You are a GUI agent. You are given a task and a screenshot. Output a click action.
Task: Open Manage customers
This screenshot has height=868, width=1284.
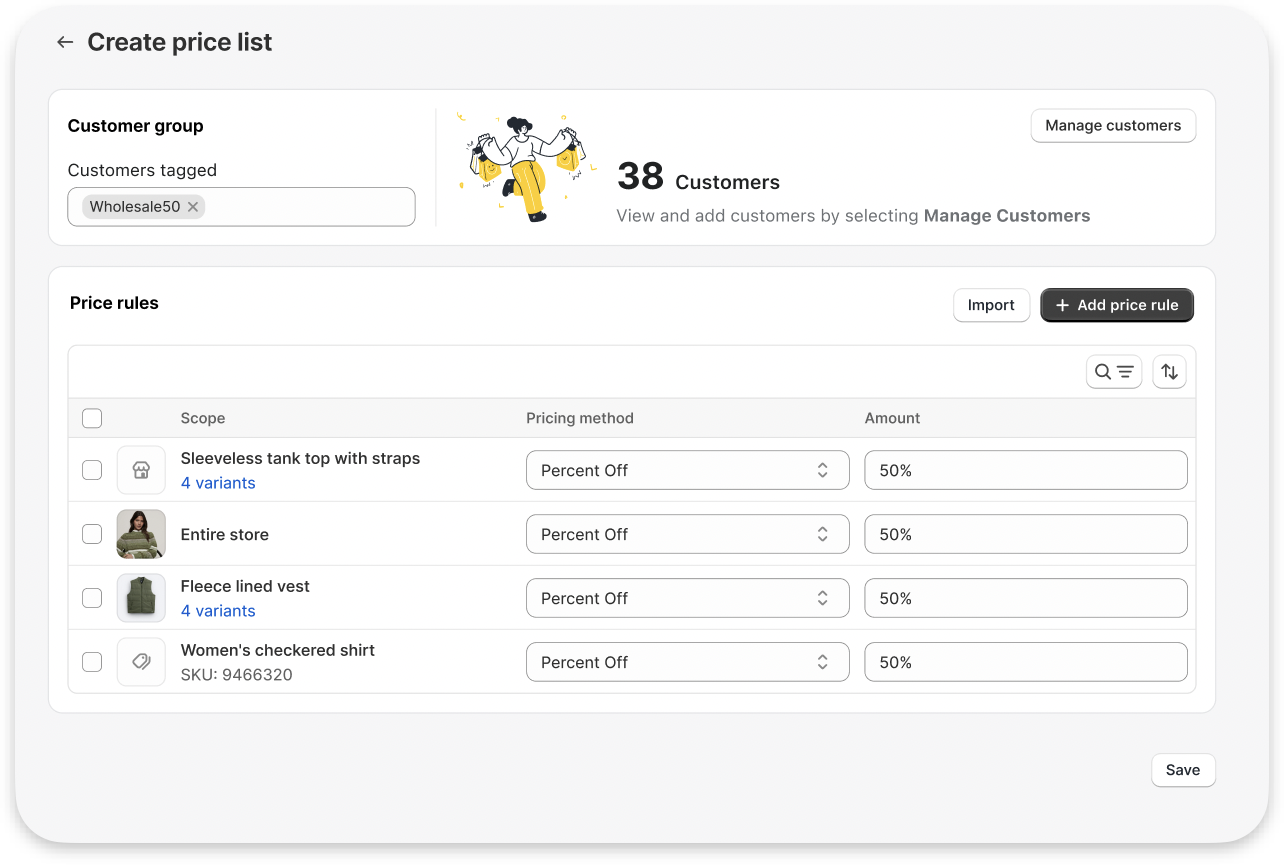pyautogui.click(x=1112, y=126)
